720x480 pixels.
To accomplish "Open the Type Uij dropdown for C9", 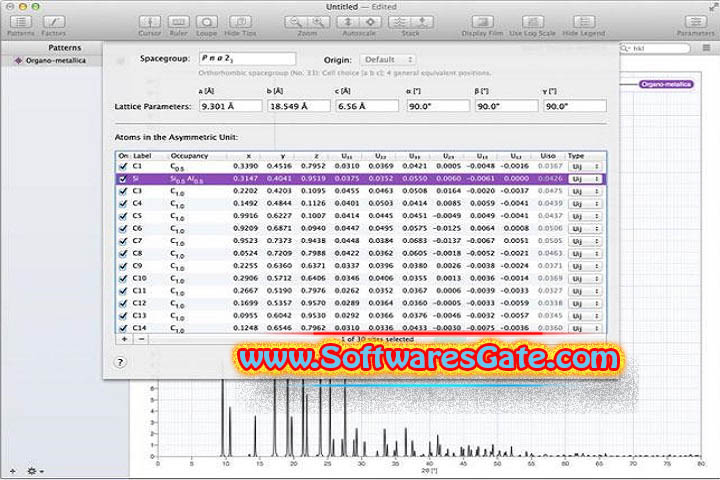I will (x=585, y=266).
